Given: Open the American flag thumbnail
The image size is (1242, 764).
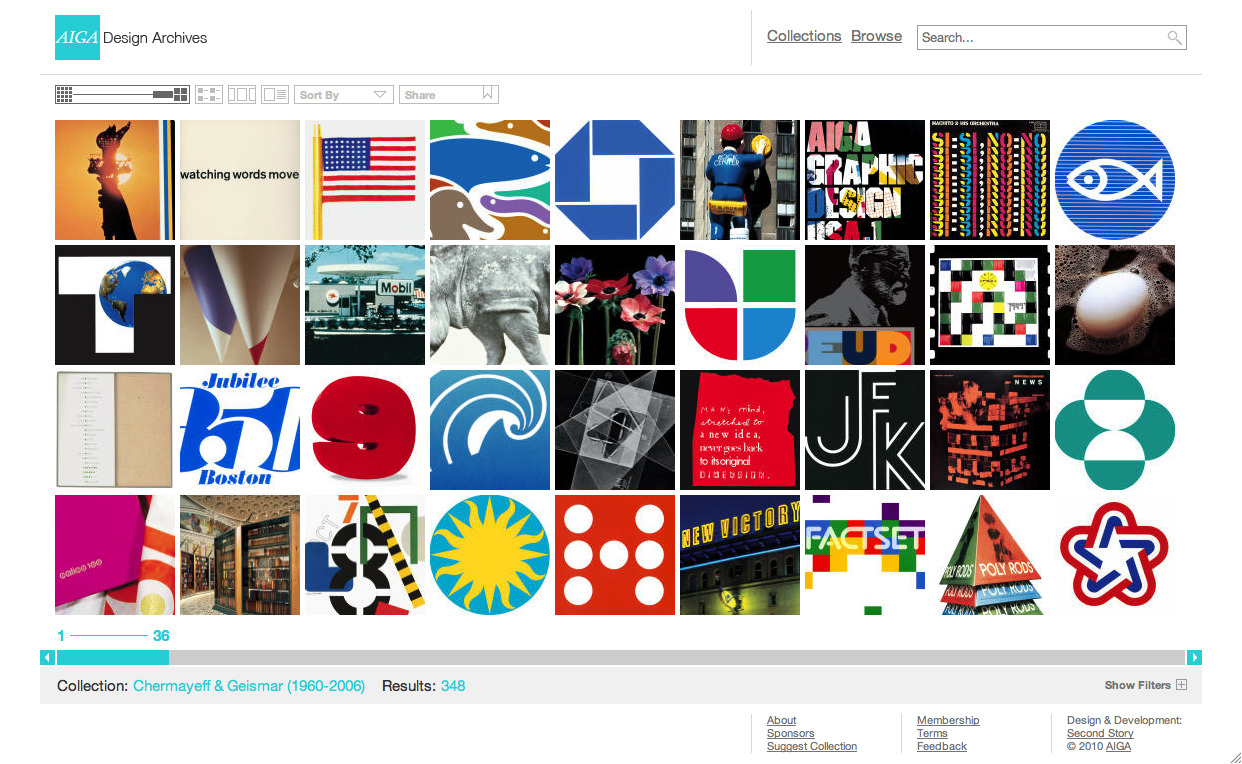Looking at the screenshot, I should [365, 180].
